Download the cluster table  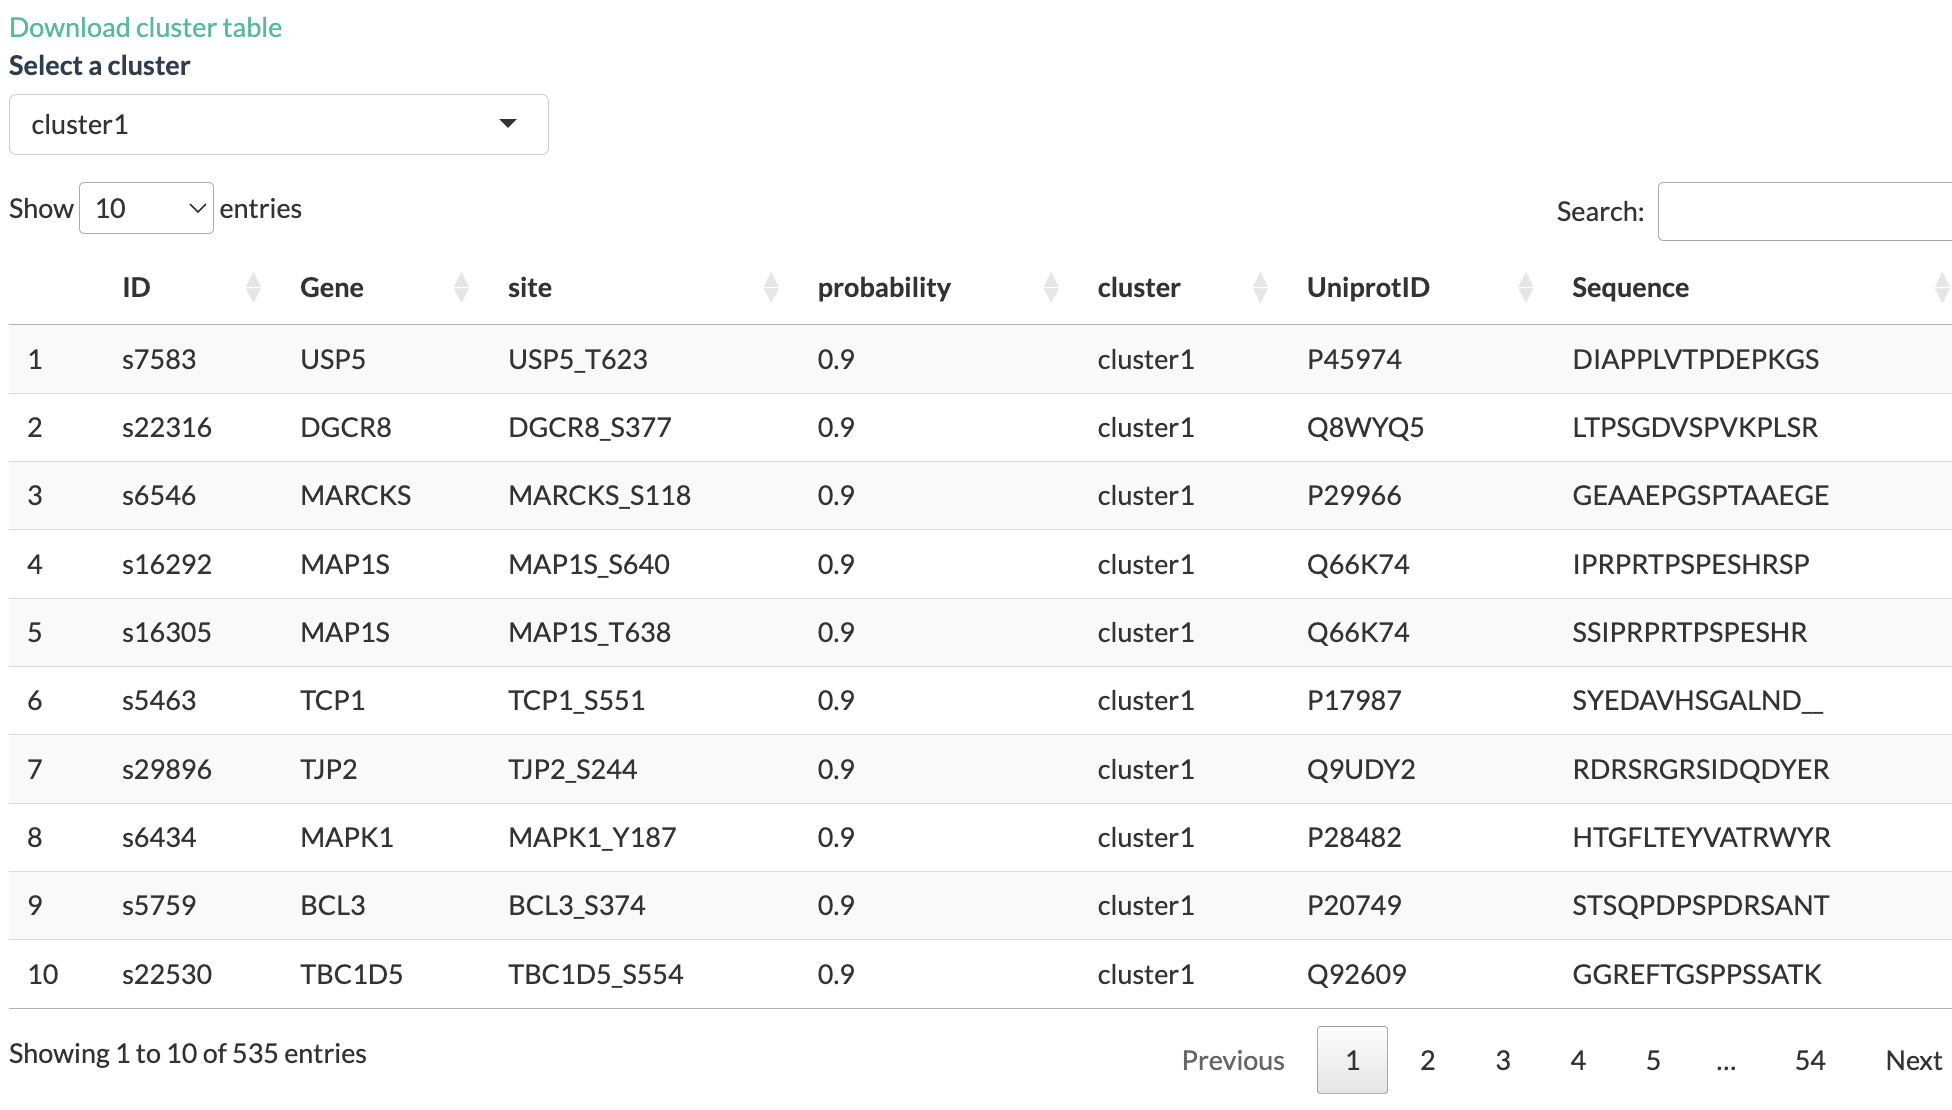pos(146,27)
